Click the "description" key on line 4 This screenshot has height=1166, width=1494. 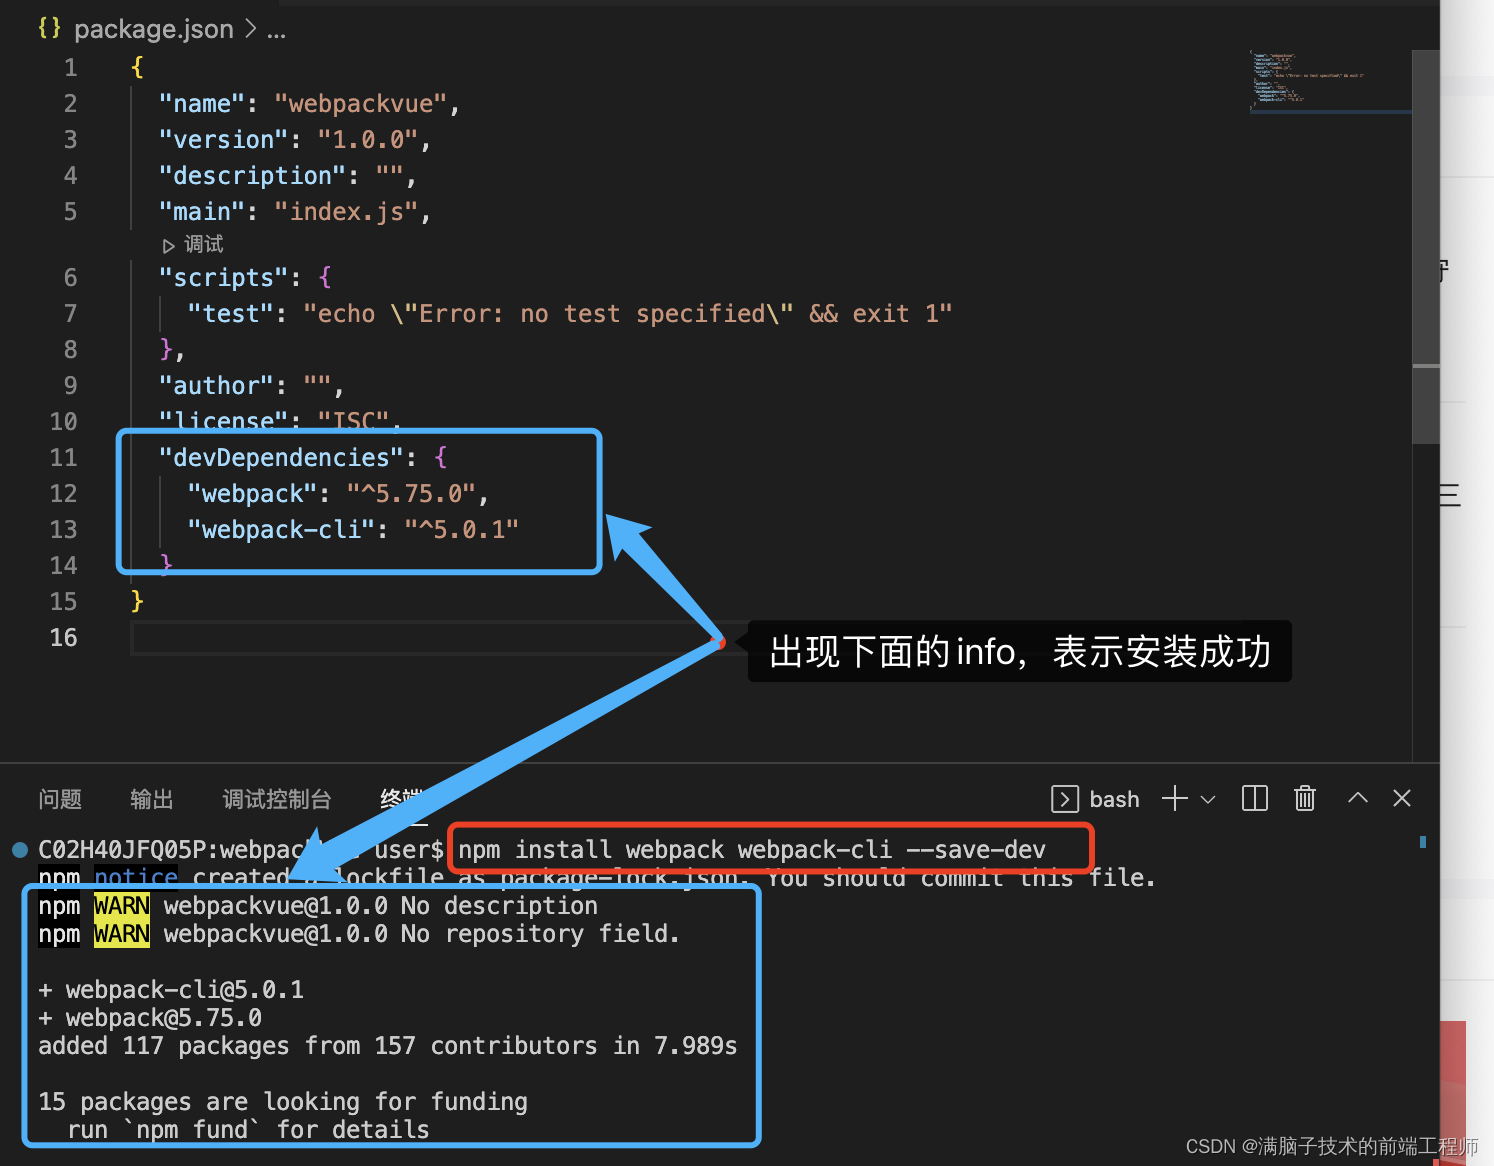[253, 176]
